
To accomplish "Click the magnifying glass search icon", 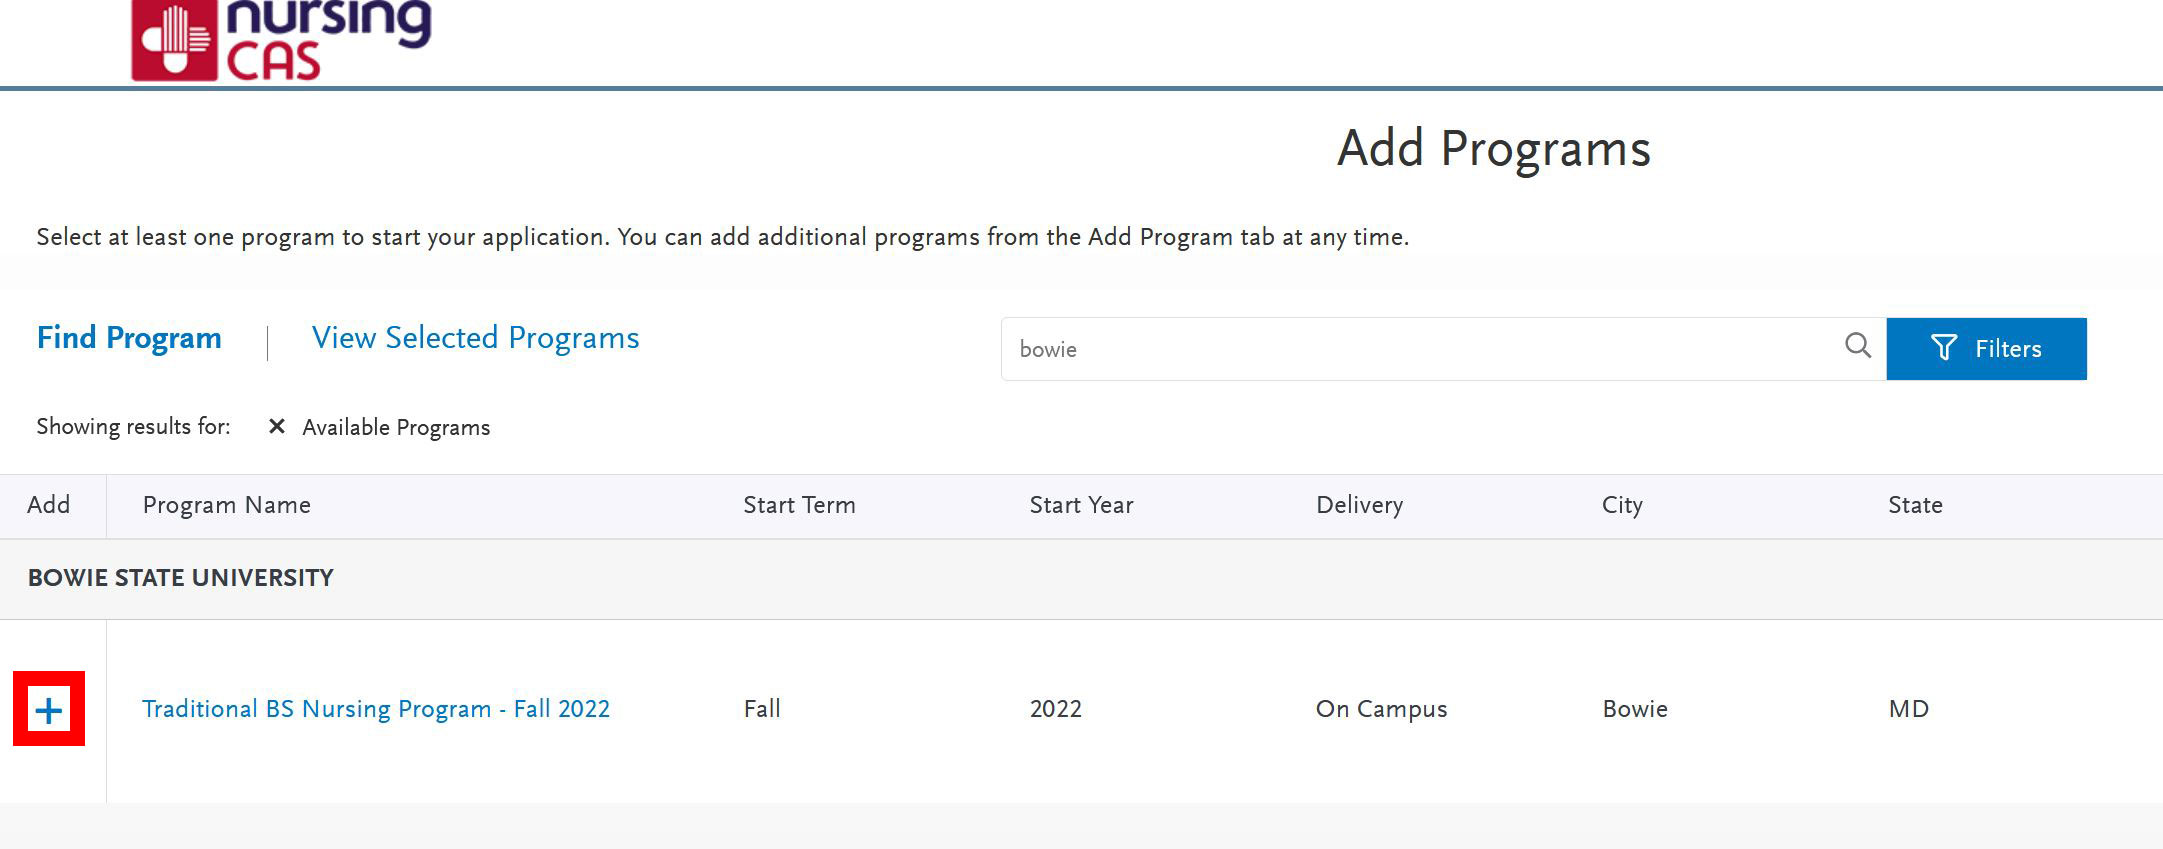I will (1857, 346).
